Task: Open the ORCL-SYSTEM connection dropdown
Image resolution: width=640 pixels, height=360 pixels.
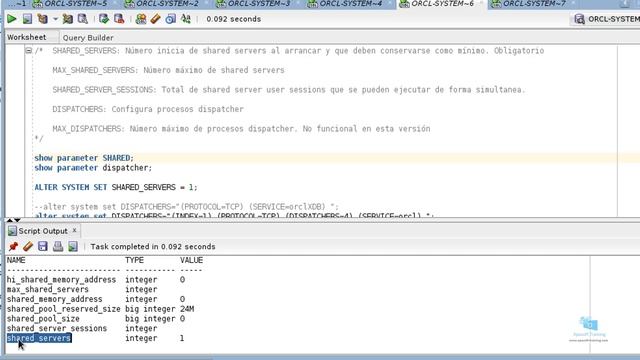Action: coord(613,19)
